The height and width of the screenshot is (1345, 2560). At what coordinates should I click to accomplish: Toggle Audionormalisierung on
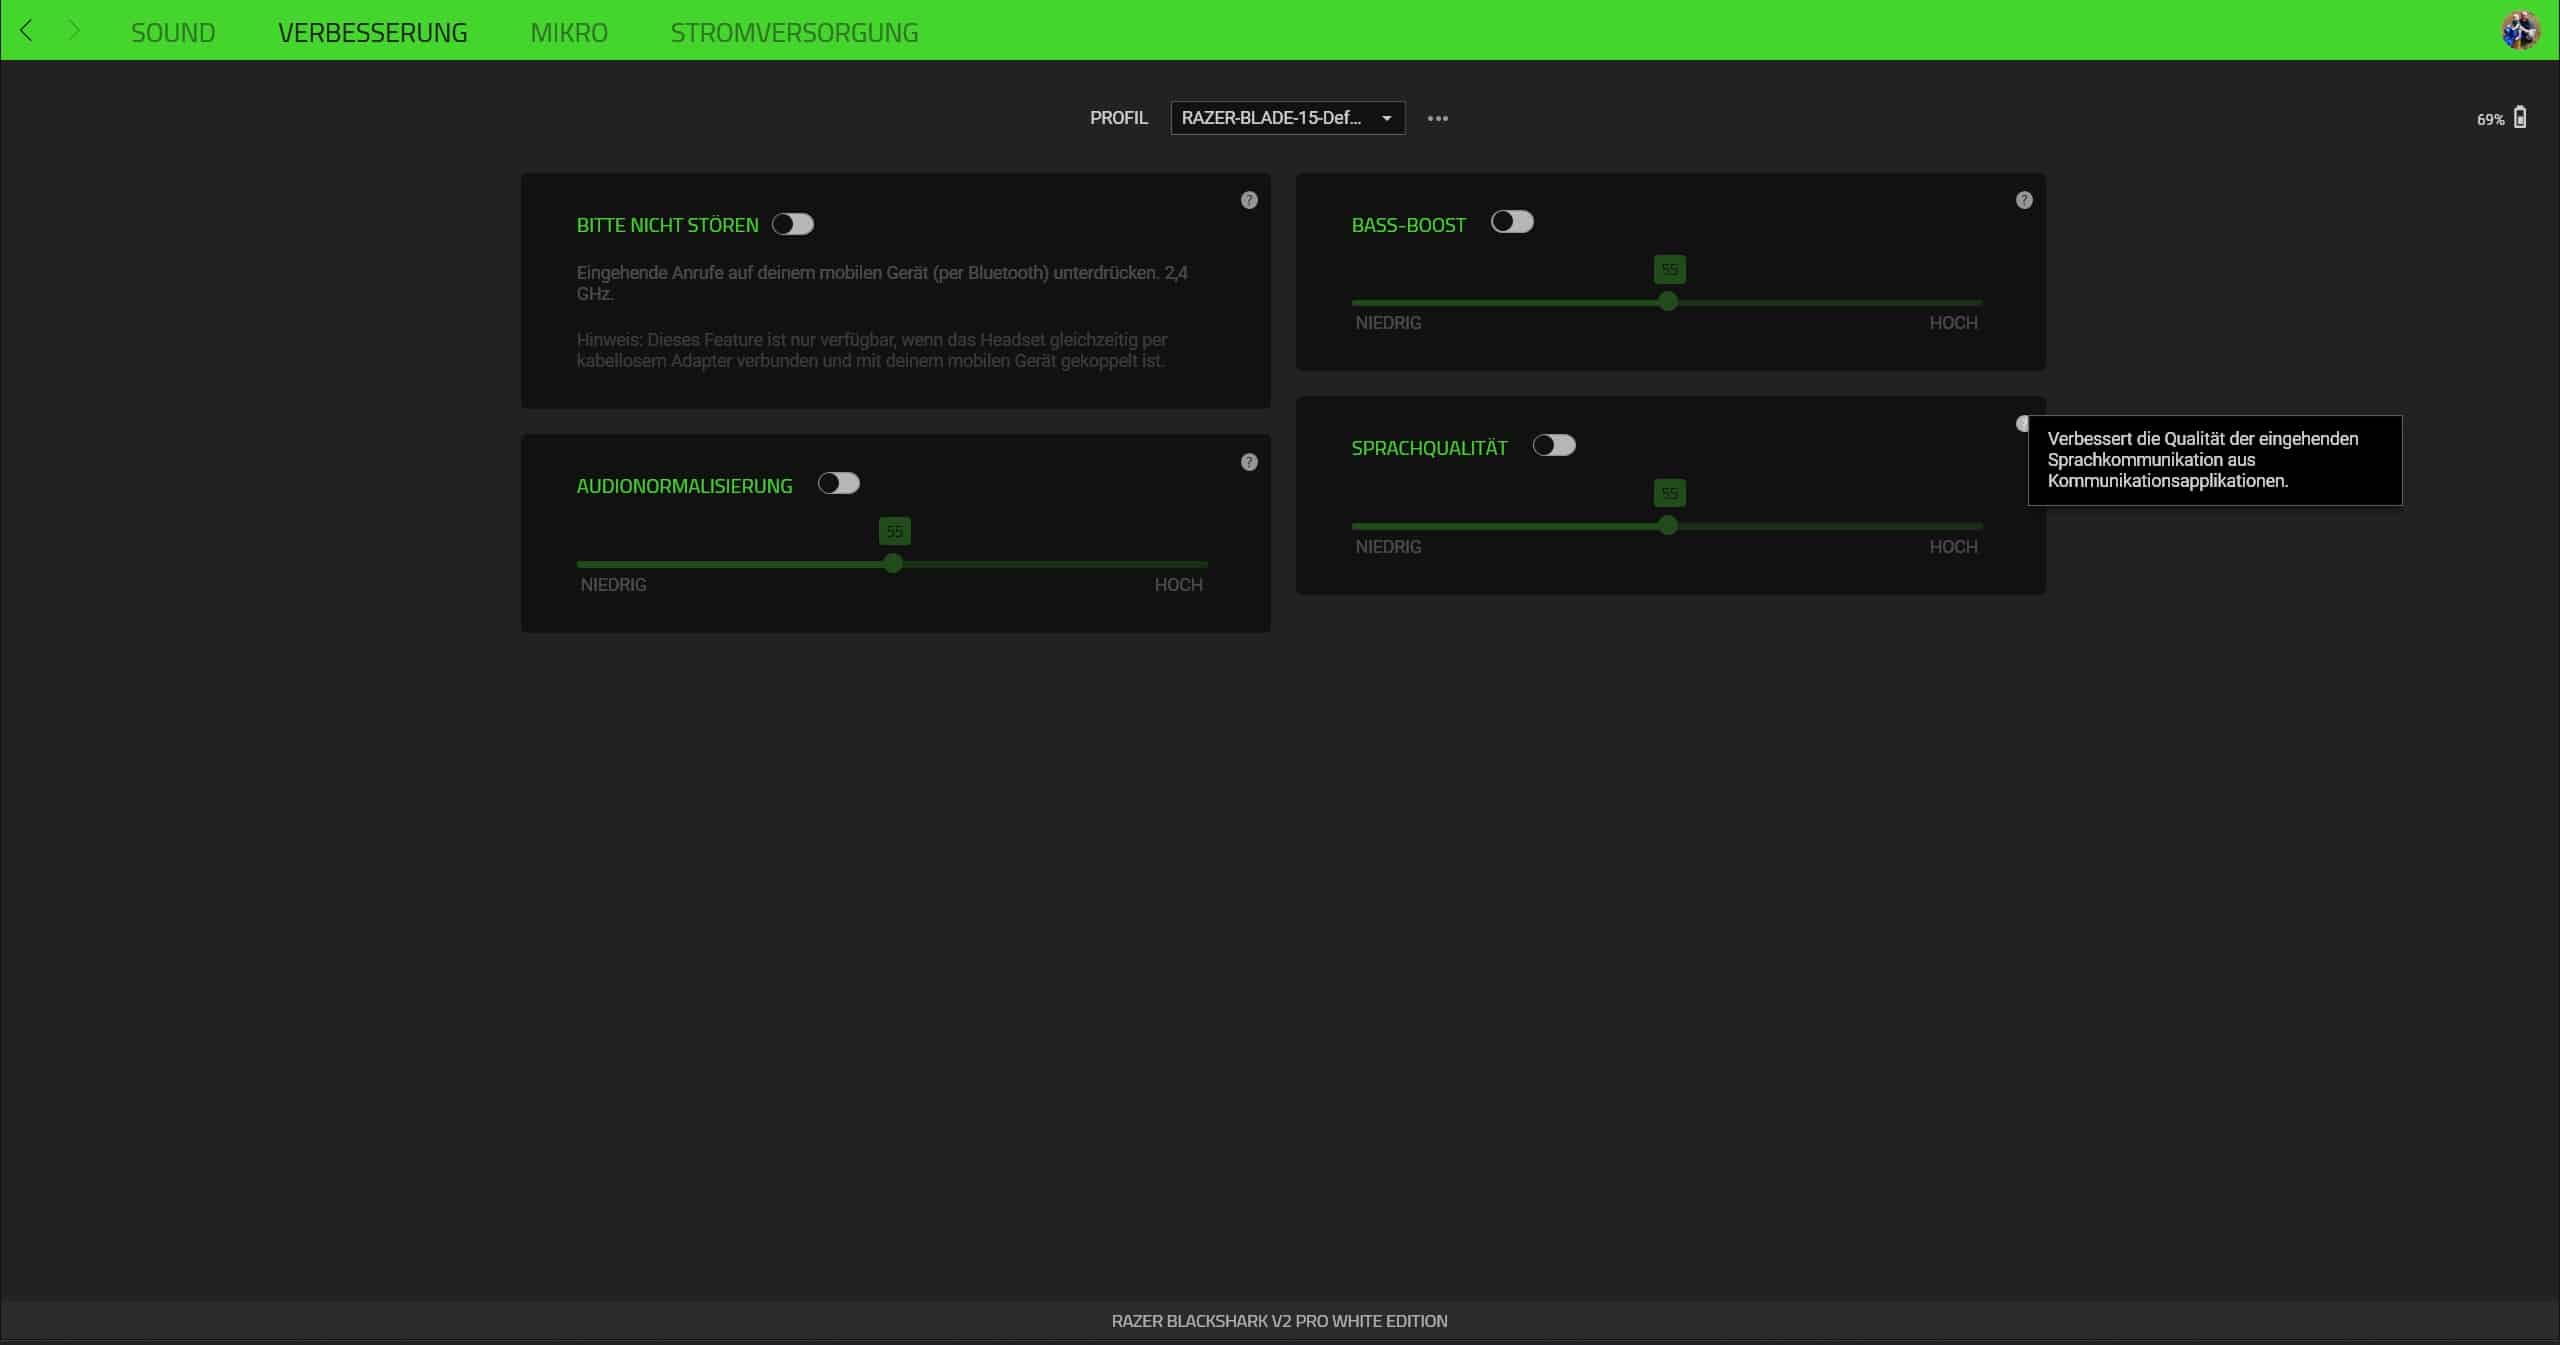click(x=839, y=484)
